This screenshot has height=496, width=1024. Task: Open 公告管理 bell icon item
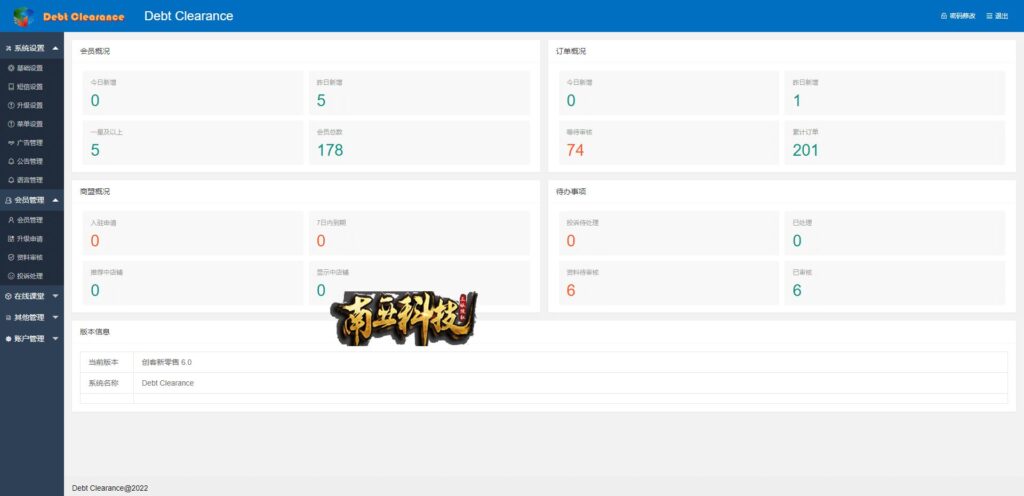26,161
